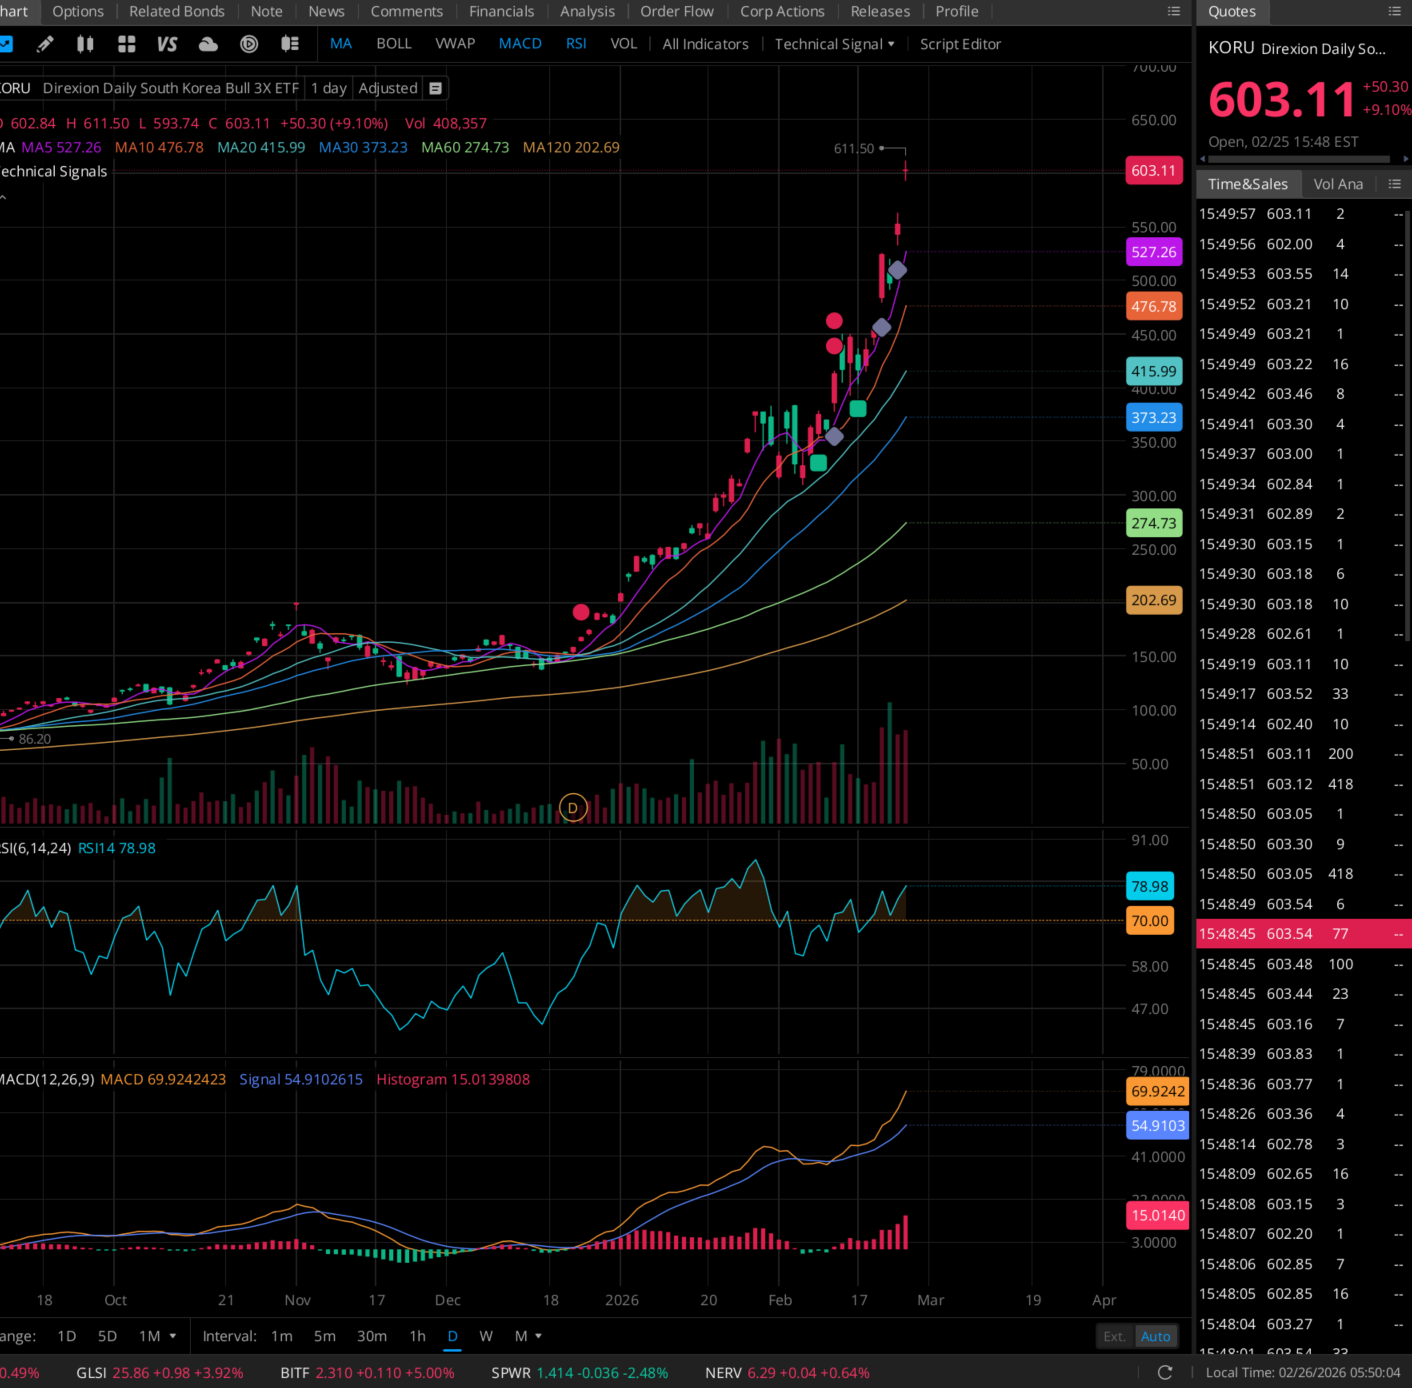Switch to the Vol Ana tab
Image resolution: width=1412 pixels, height=1388 pixels.
click(x=1338, y=184)
